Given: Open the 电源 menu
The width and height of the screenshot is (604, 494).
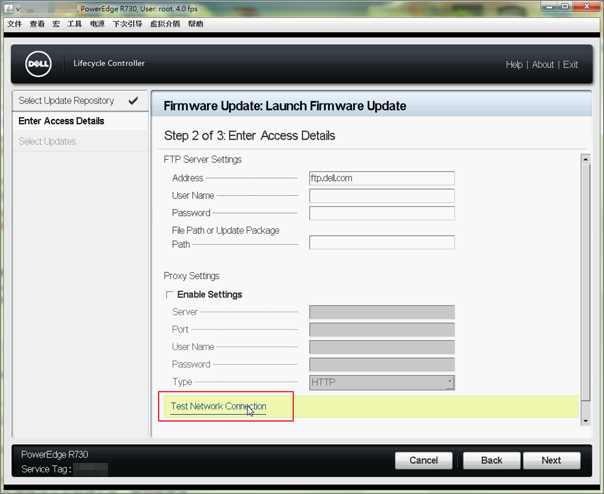Looking at the screenshot, I should (97, 24).
